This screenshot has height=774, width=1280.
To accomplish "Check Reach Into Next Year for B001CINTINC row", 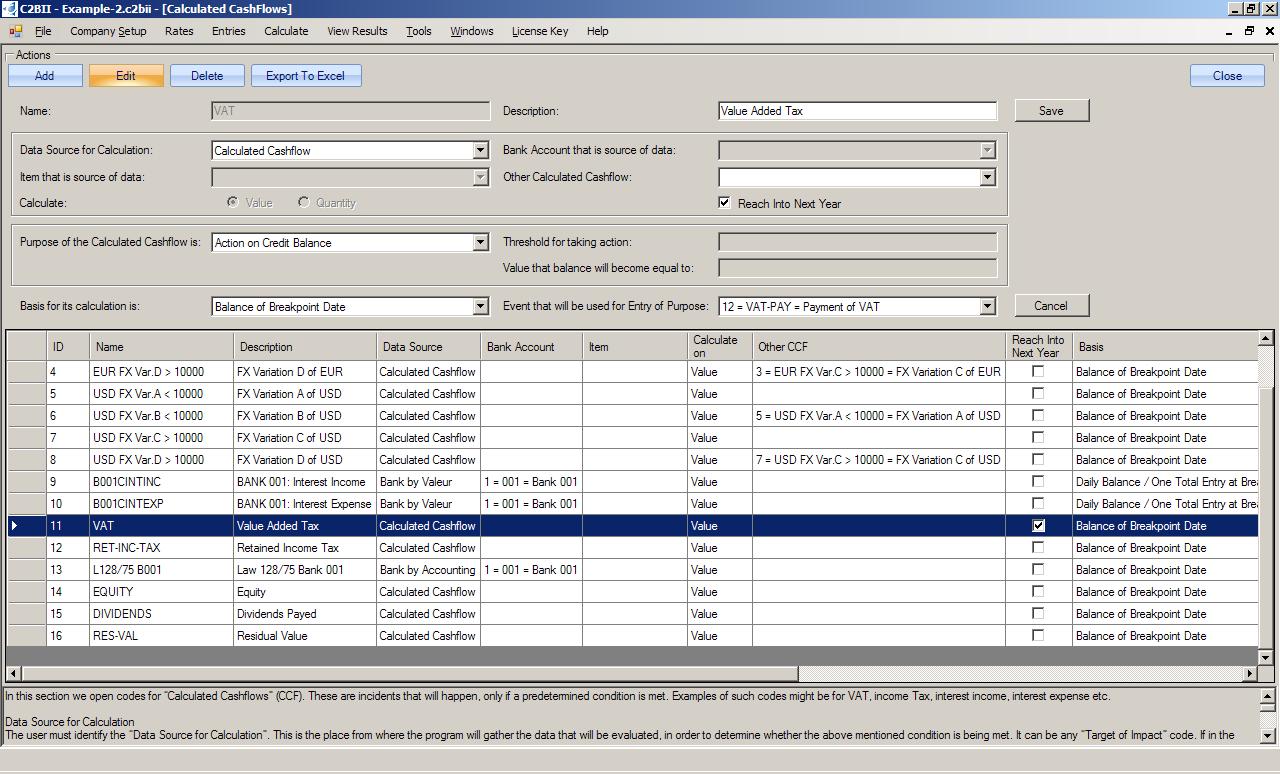I will (x=1038, y=481).
